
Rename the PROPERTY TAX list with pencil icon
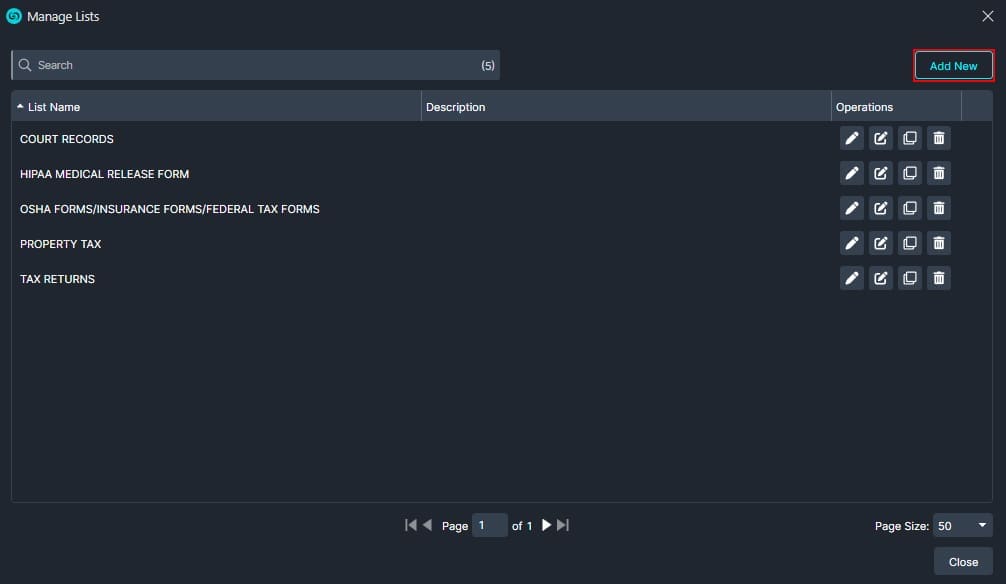pos(851,243)
